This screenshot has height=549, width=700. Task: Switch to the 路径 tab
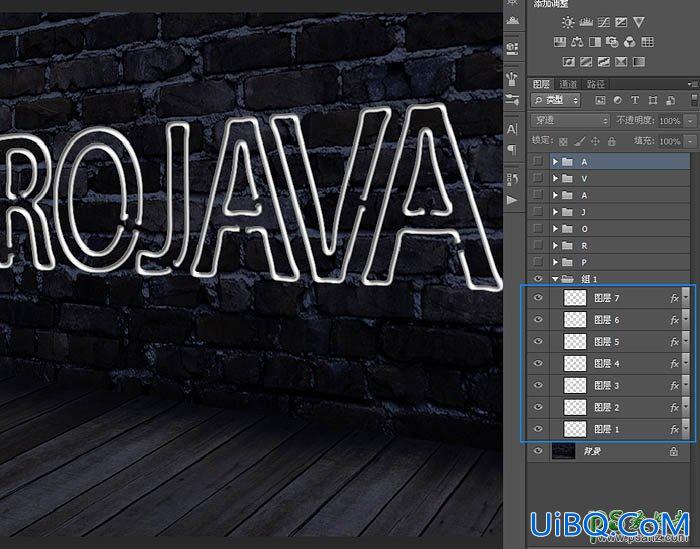click(x=596, y=84)
